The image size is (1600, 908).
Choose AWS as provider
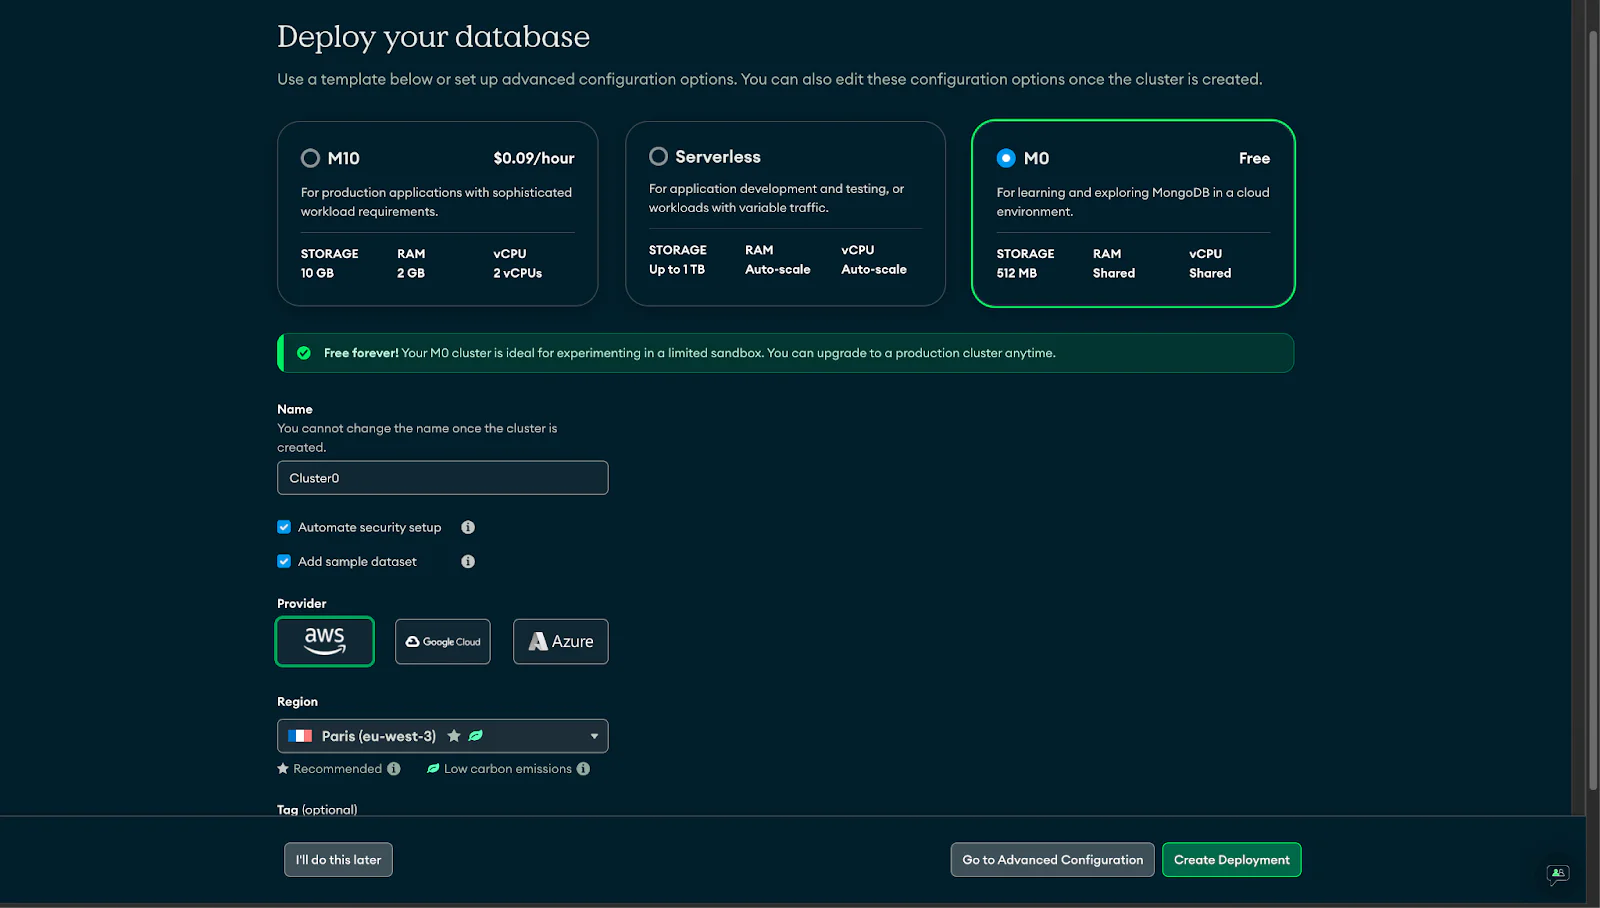click(325, 641)
